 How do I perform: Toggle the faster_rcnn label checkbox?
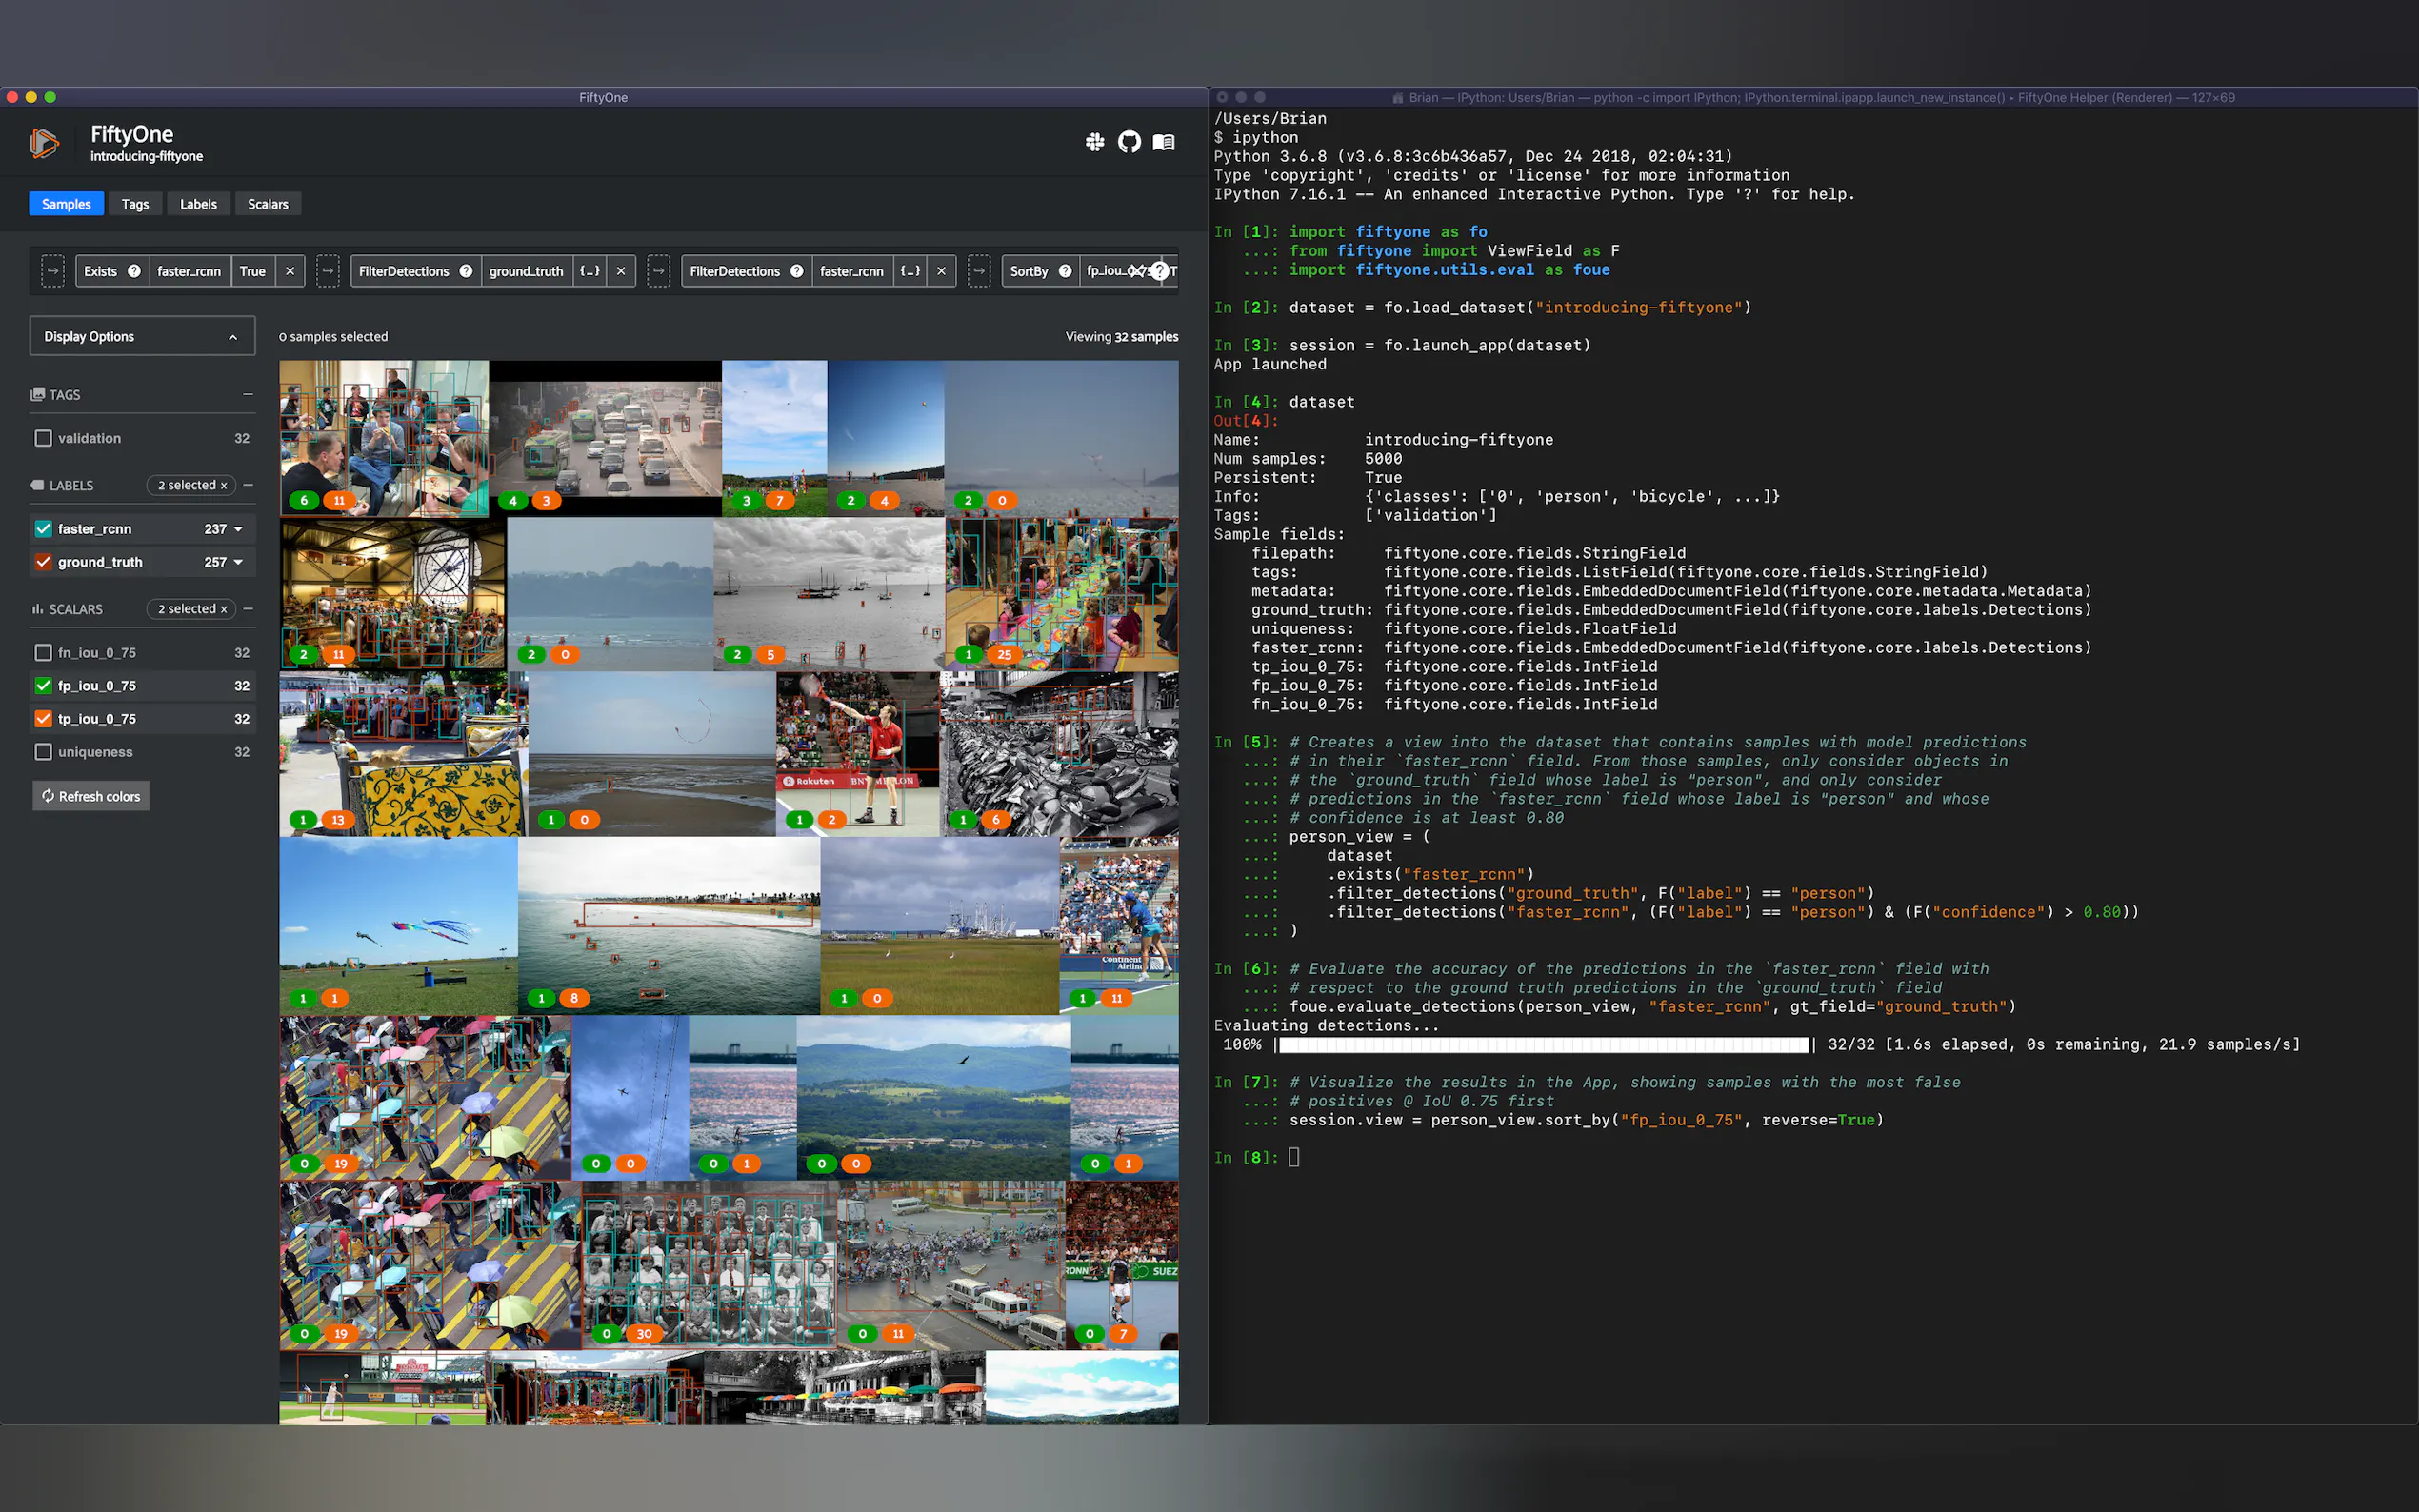tap(43, 529)
